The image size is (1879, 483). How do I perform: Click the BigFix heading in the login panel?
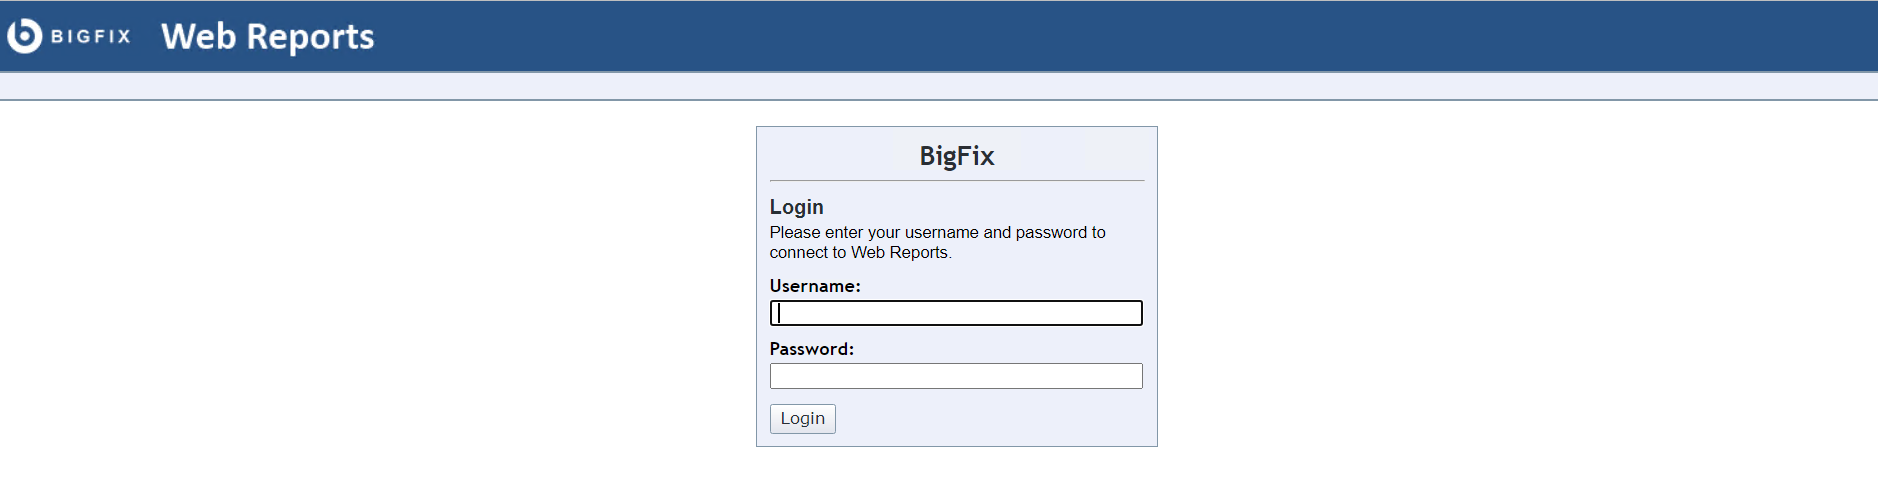pyautogui.click(x=956, y=156)
